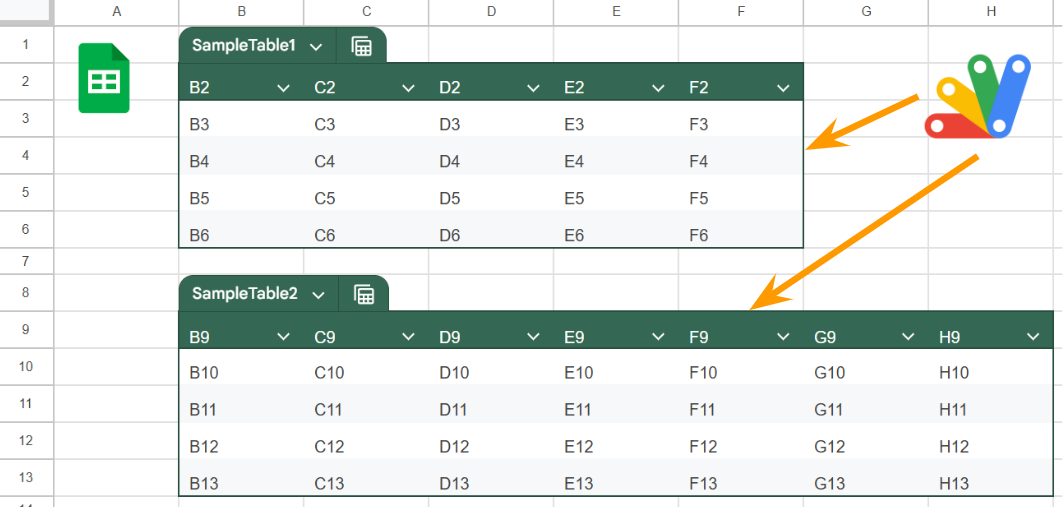Click the green Google Sheets logo
Viewport: 1064px width, 507px height.
pos(104,78)
